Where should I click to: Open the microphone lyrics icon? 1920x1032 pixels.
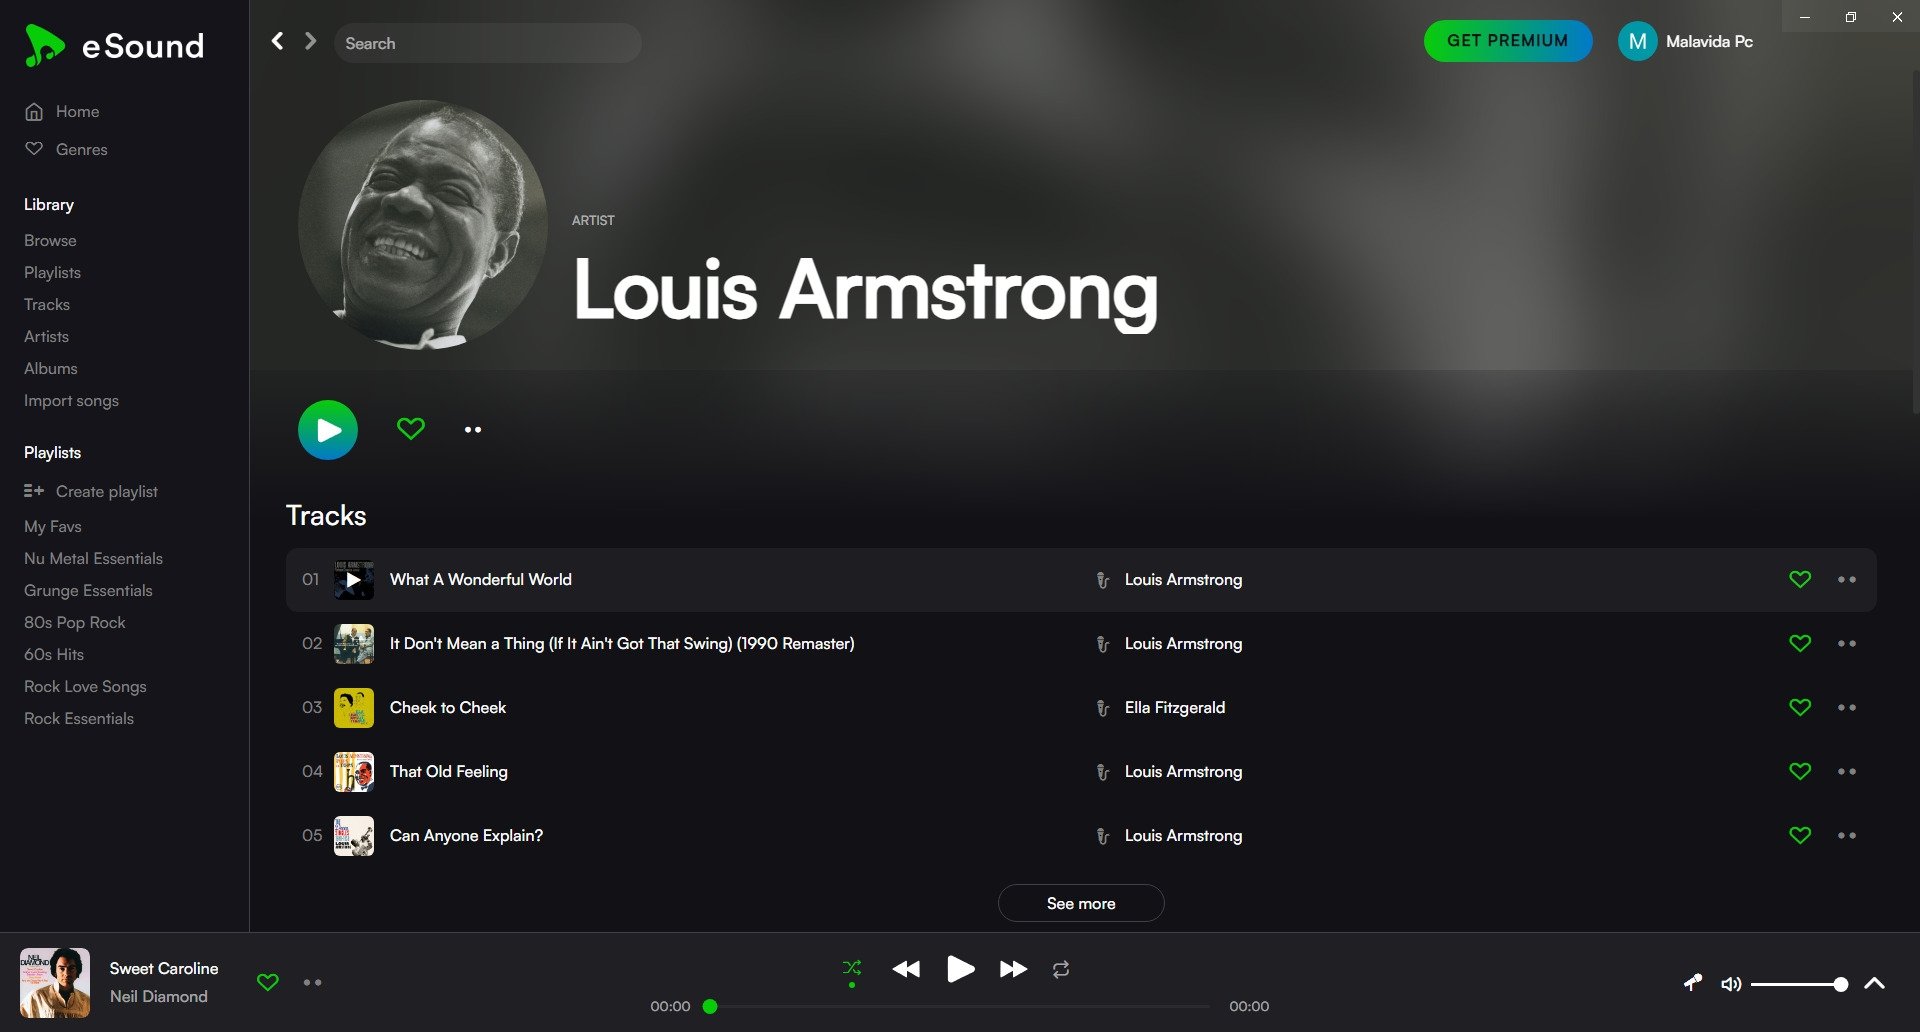coord(1693,983)
